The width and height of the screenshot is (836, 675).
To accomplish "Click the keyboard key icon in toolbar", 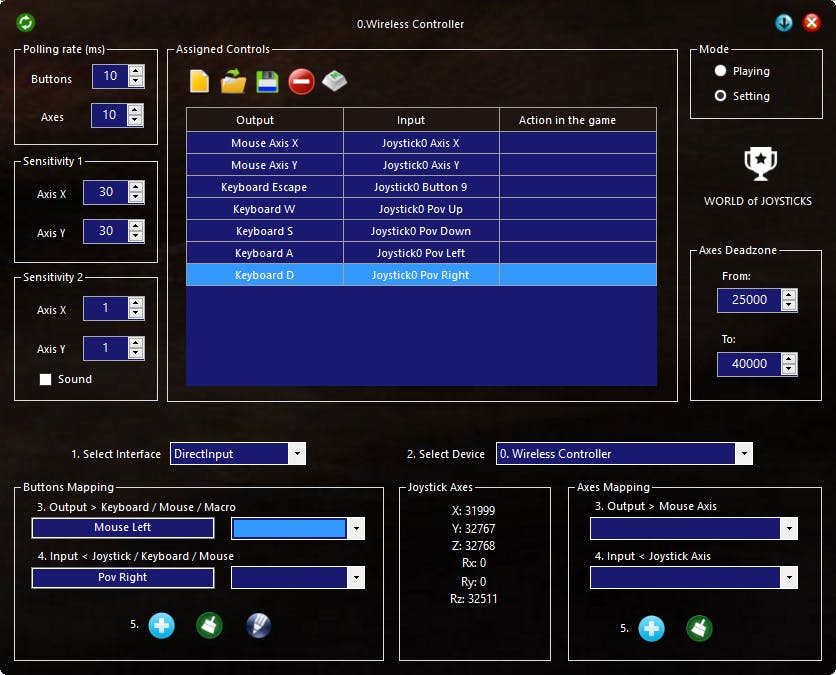I will [335, 81].
